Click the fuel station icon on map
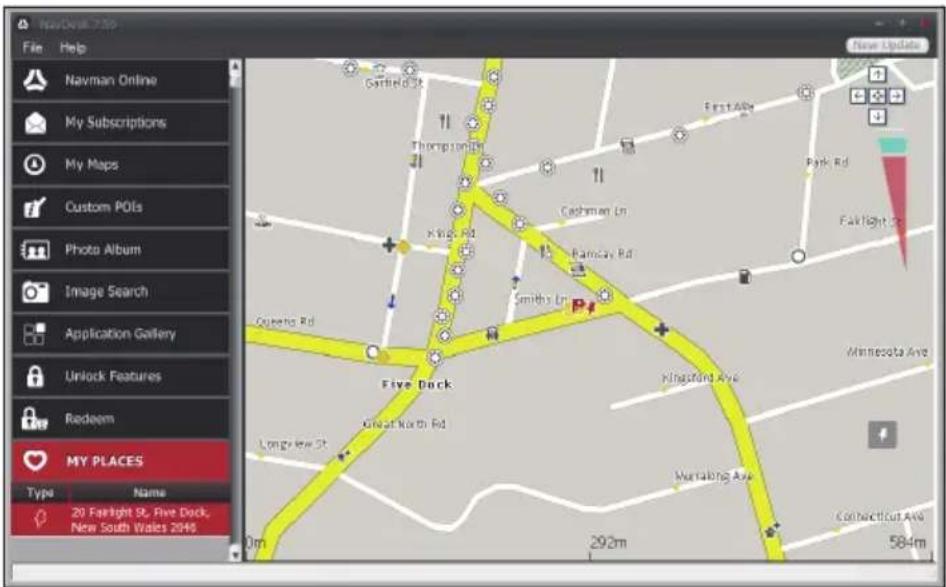 (x=745, y=276)
